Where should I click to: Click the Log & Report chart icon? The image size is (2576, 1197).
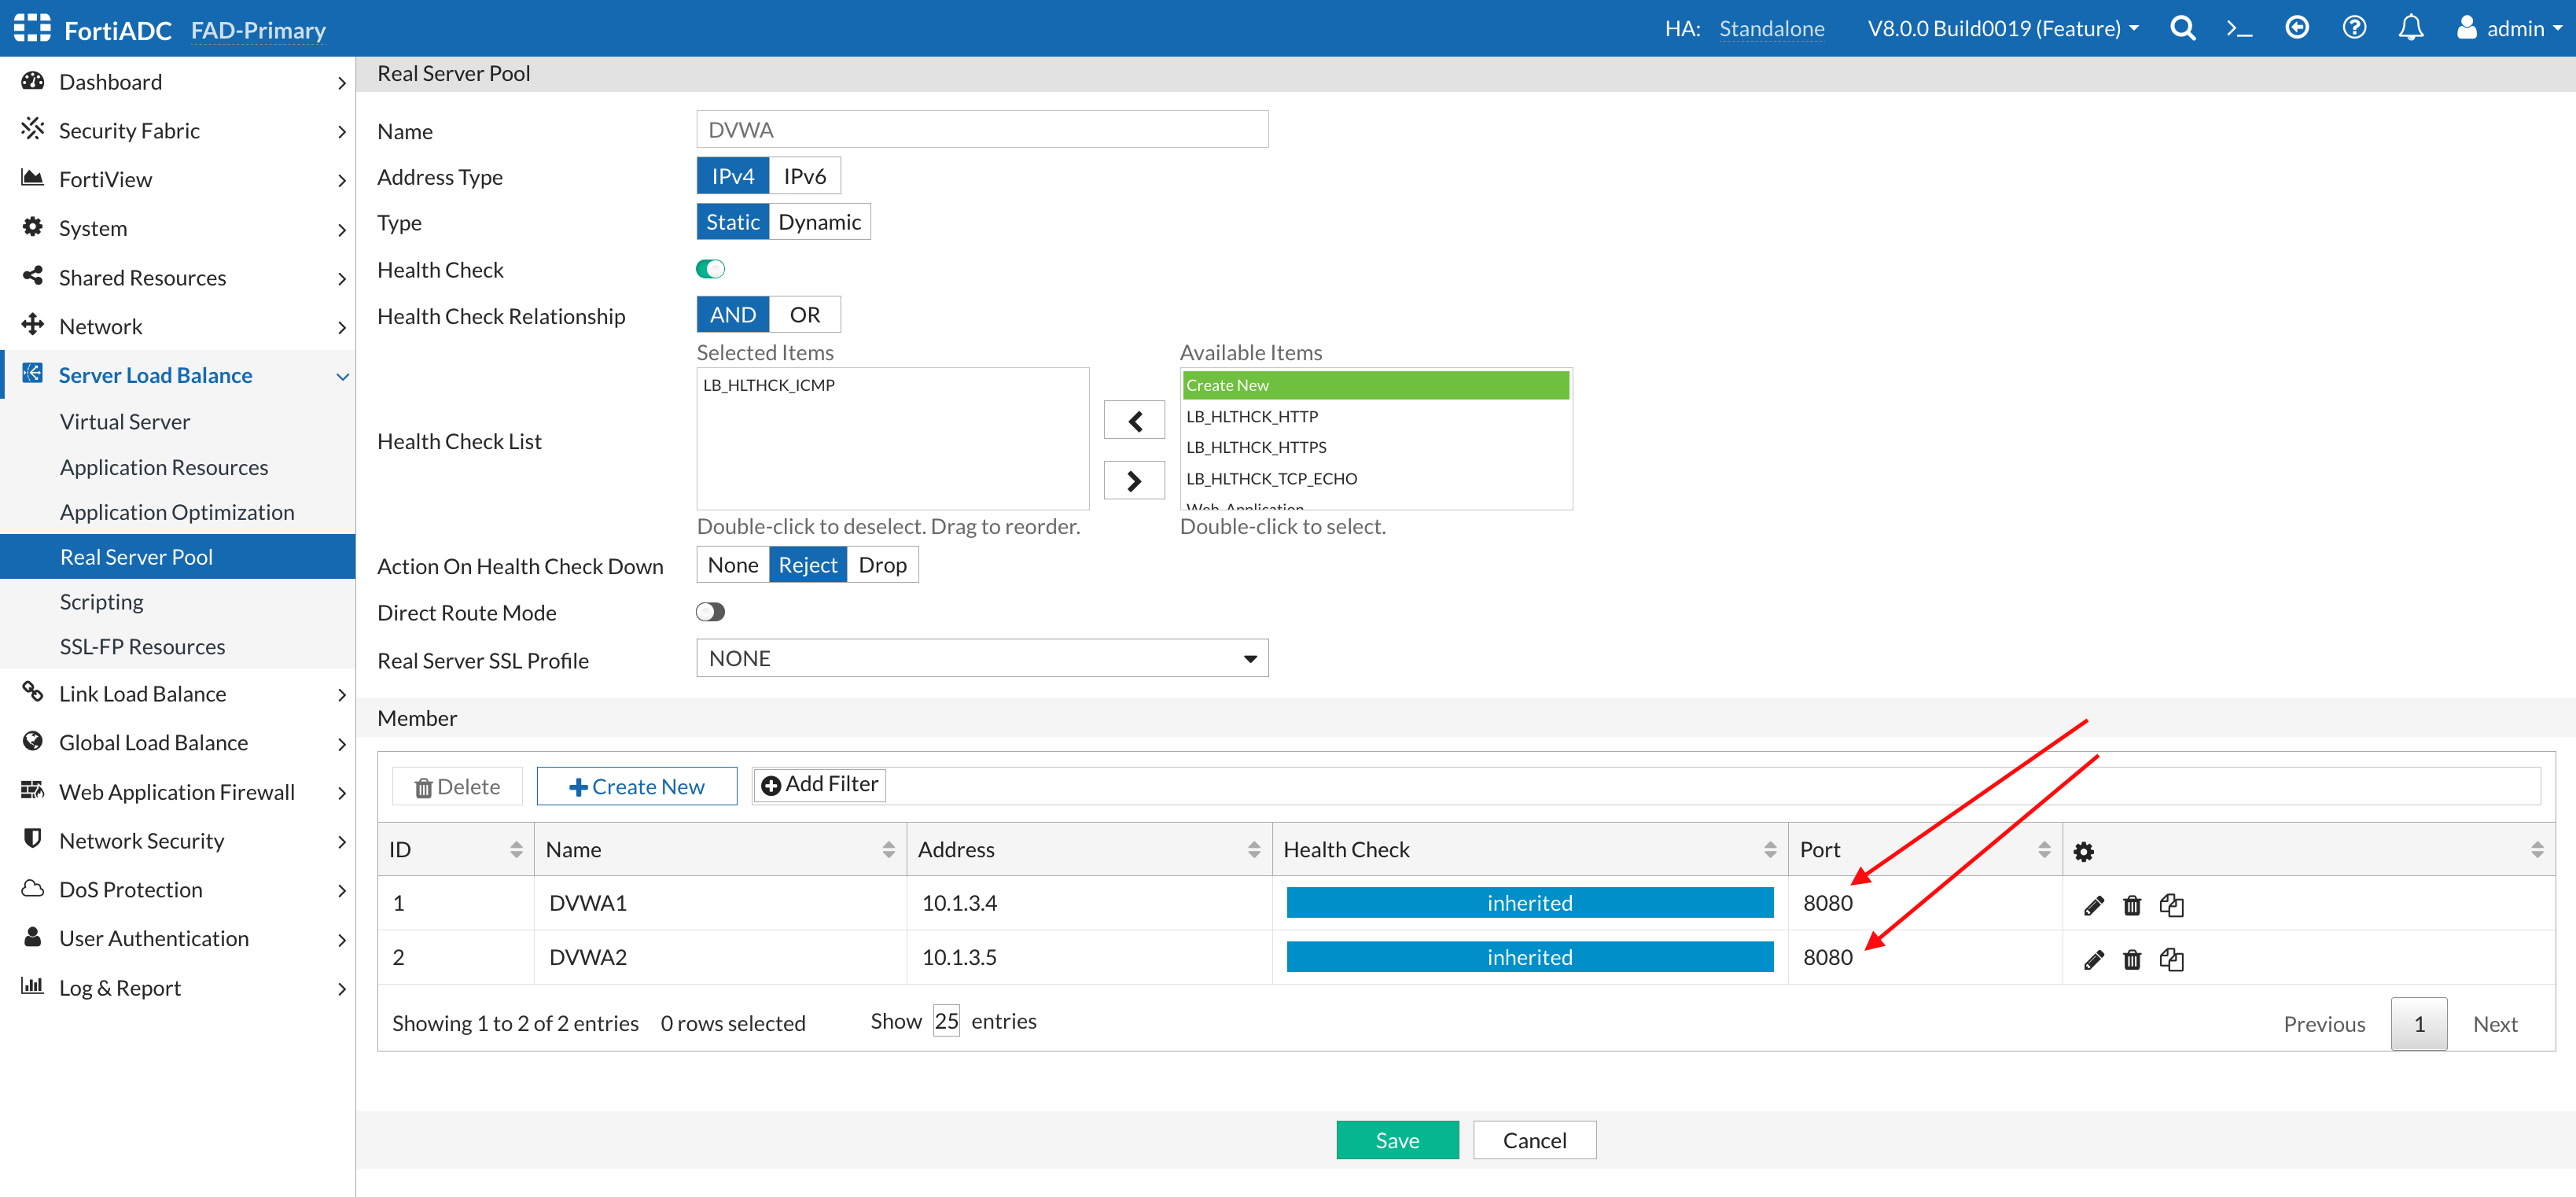pyautogui.click(x=32, y=986)
